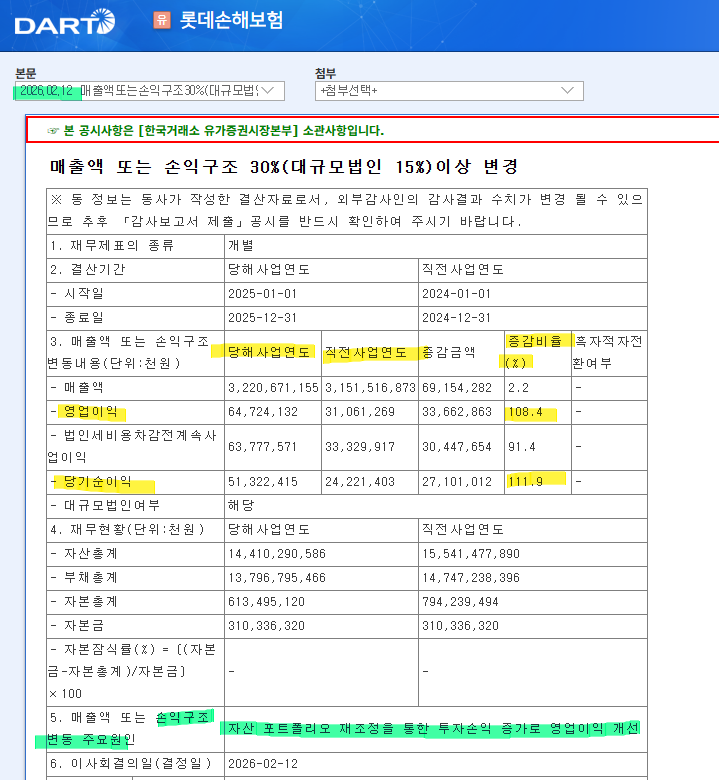Image resolution: width=719 pixels, height=780 pixels.
Task: Click the 자산총계 value 14,410,290,586
Action: pos(277,554)
